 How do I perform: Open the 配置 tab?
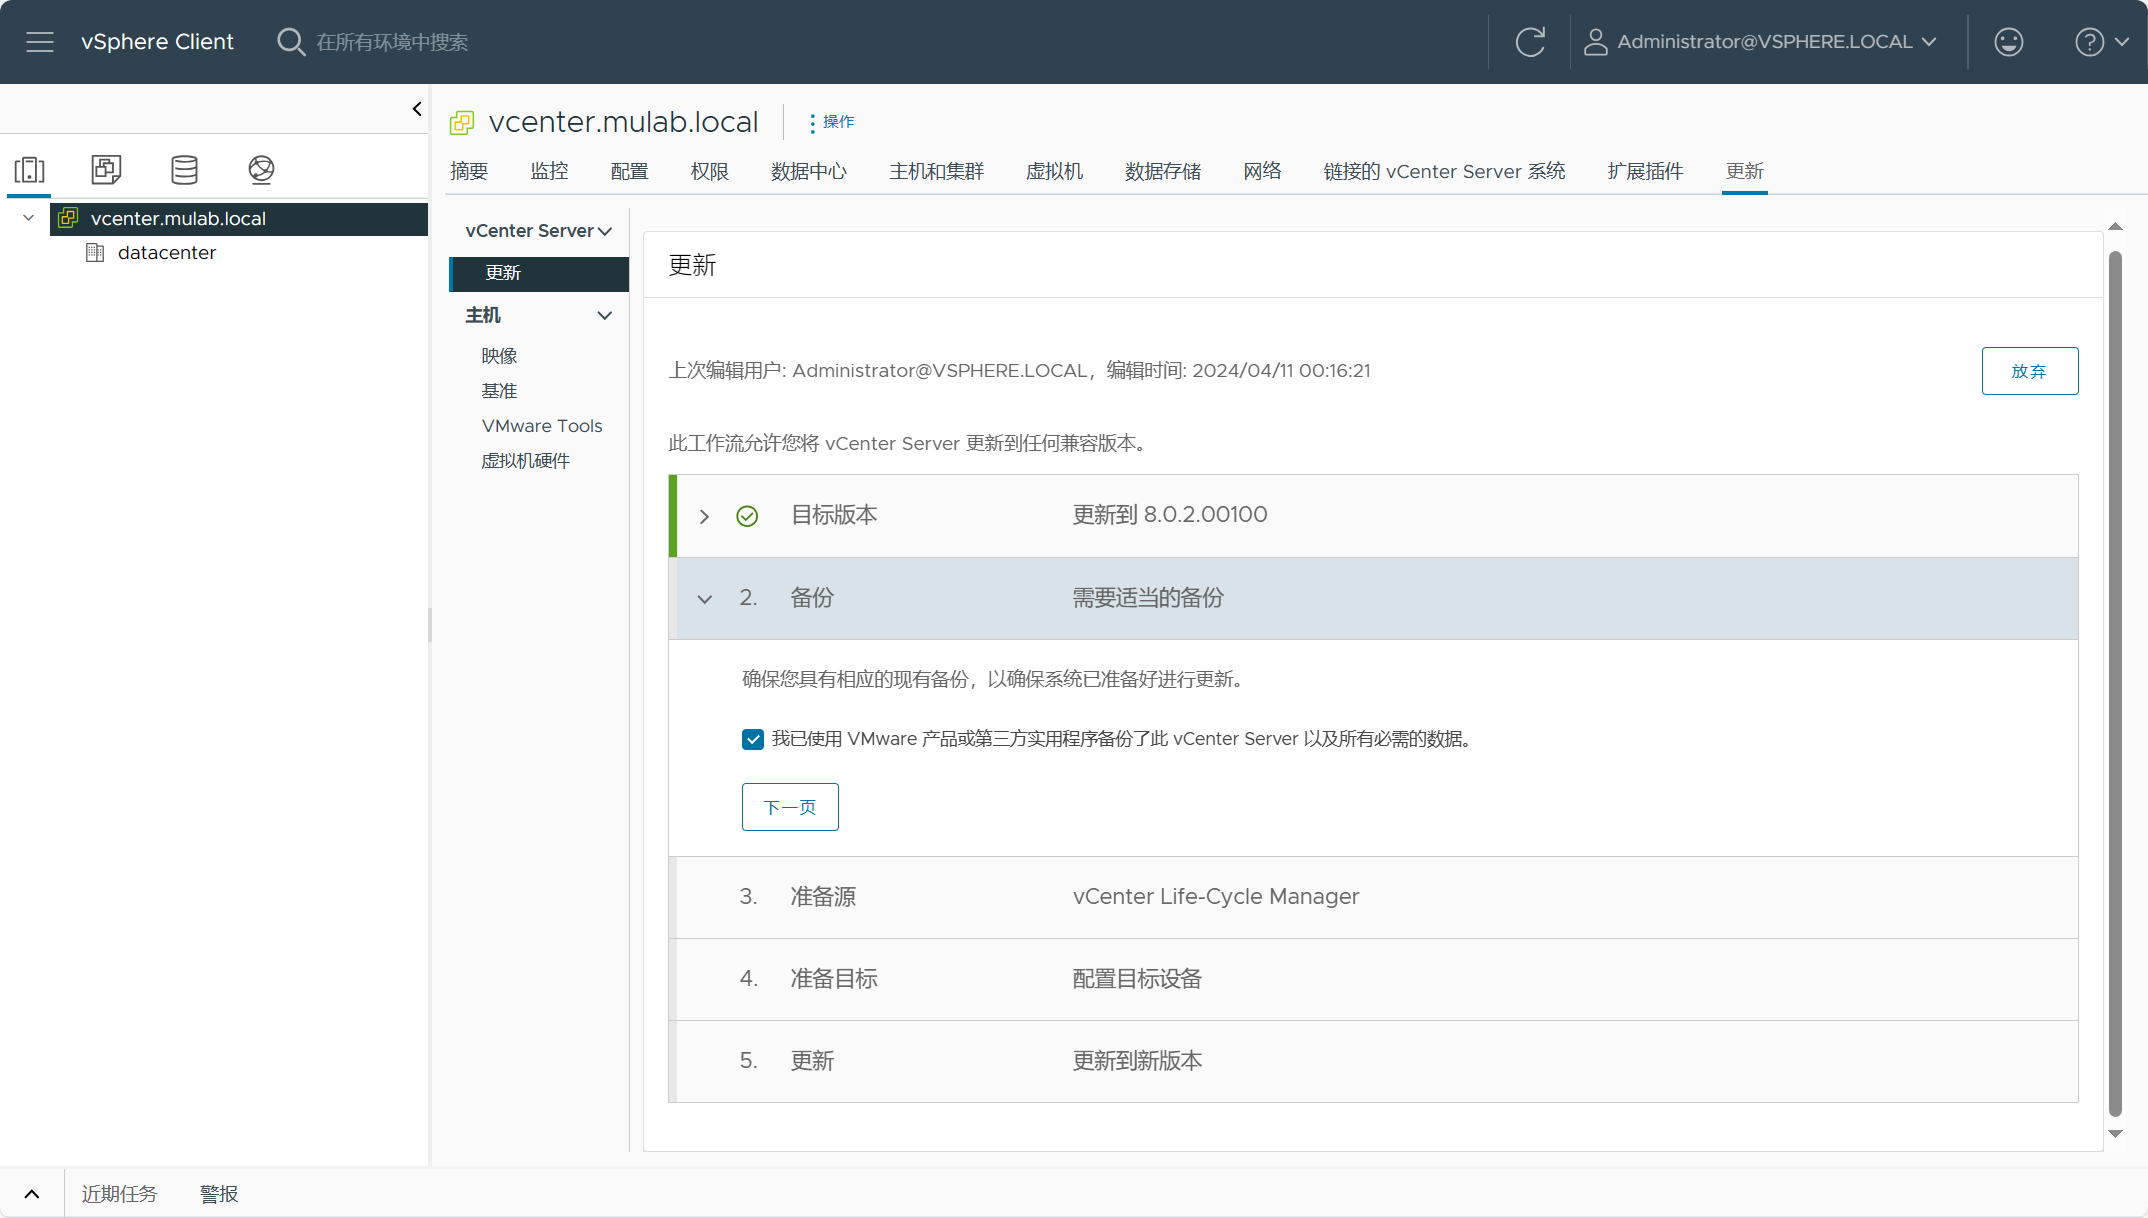coord(629,171)
